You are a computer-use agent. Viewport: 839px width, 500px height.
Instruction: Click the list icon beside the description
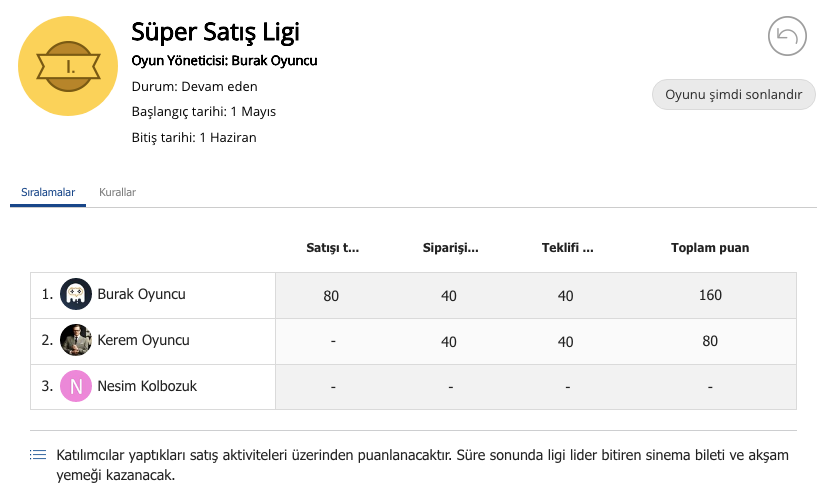[38, 455]
